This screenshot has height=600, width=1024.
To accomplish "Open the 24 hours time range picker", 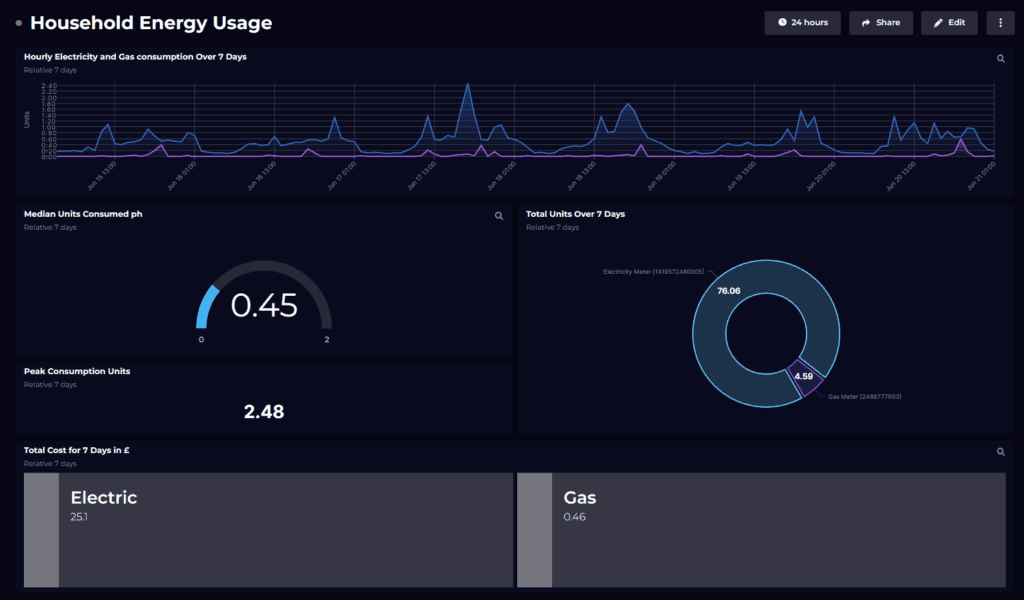I will [802, 22].
